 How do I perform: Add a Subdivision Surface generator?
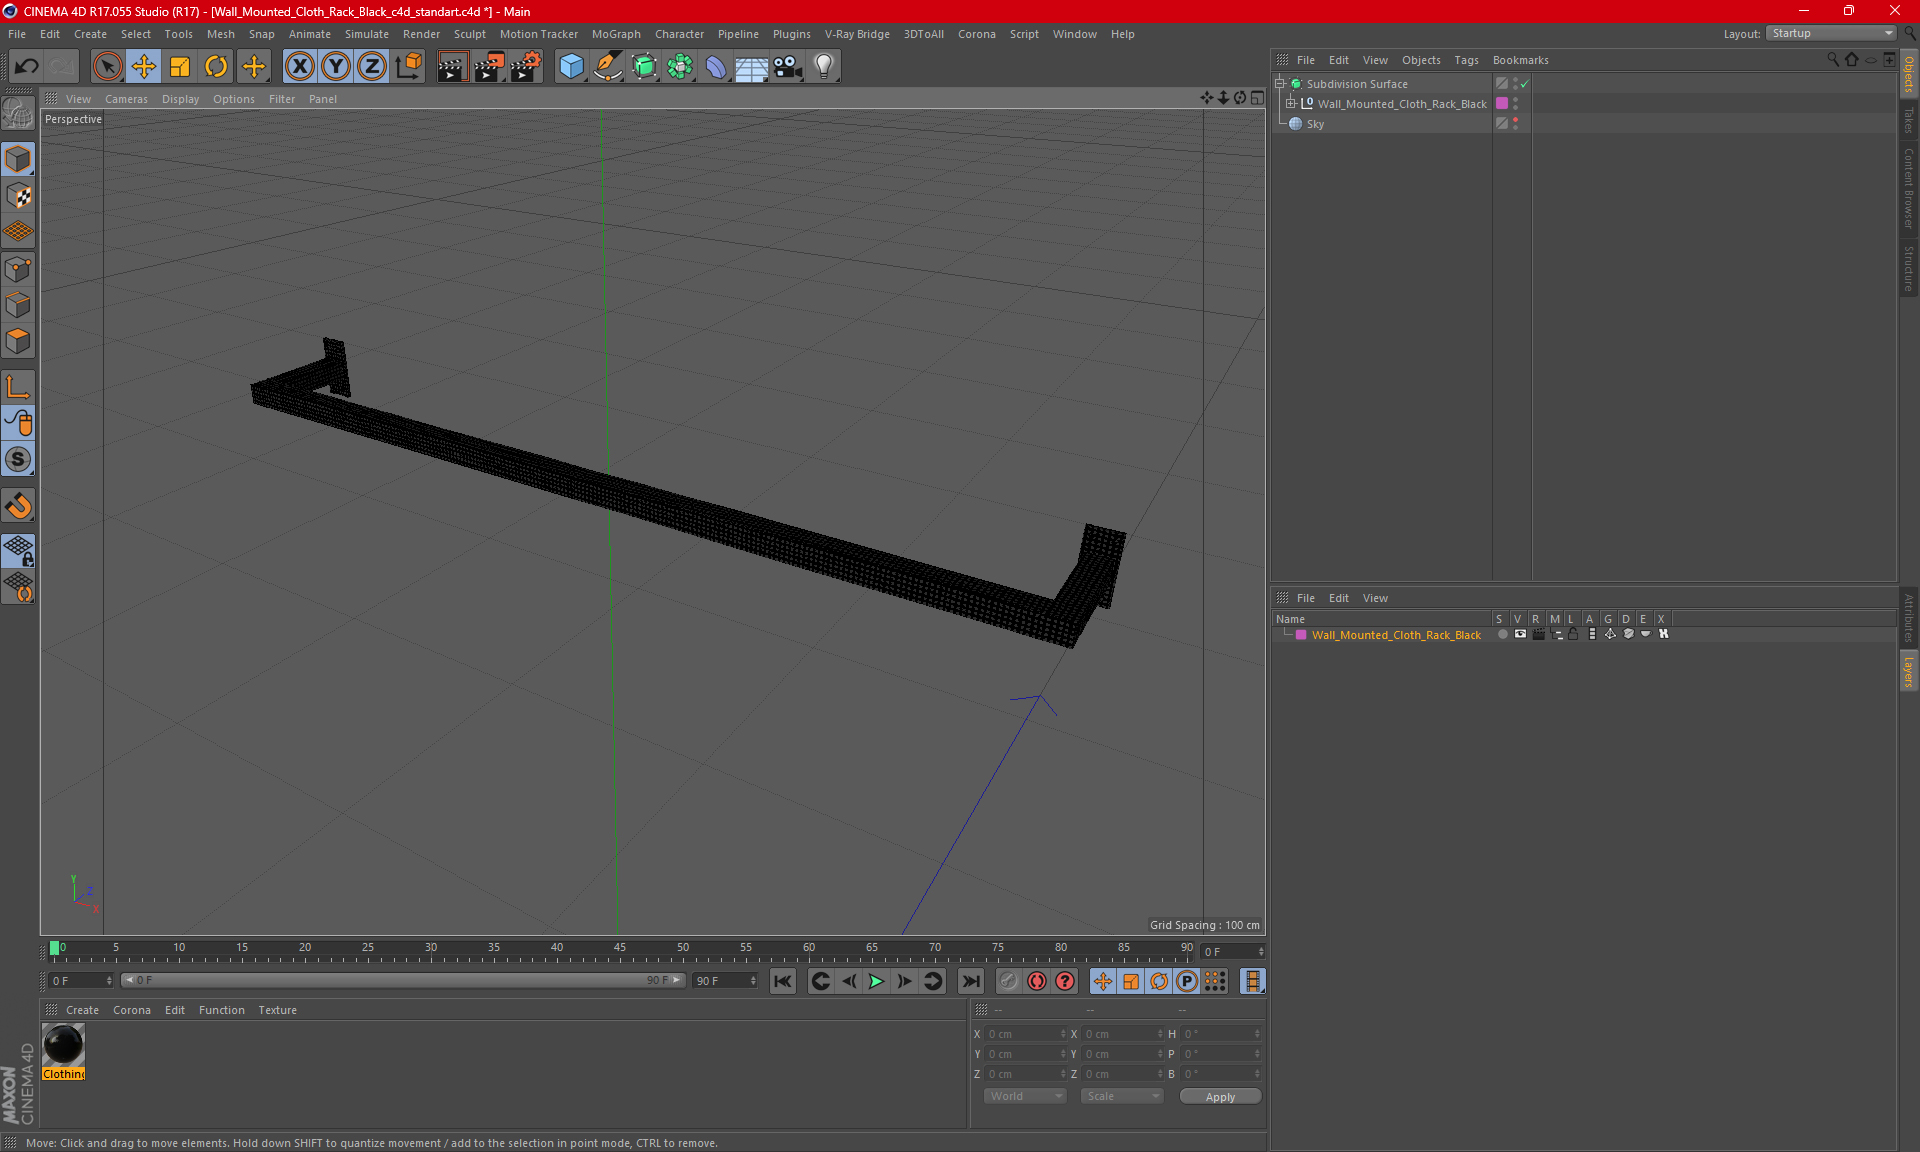644,66
